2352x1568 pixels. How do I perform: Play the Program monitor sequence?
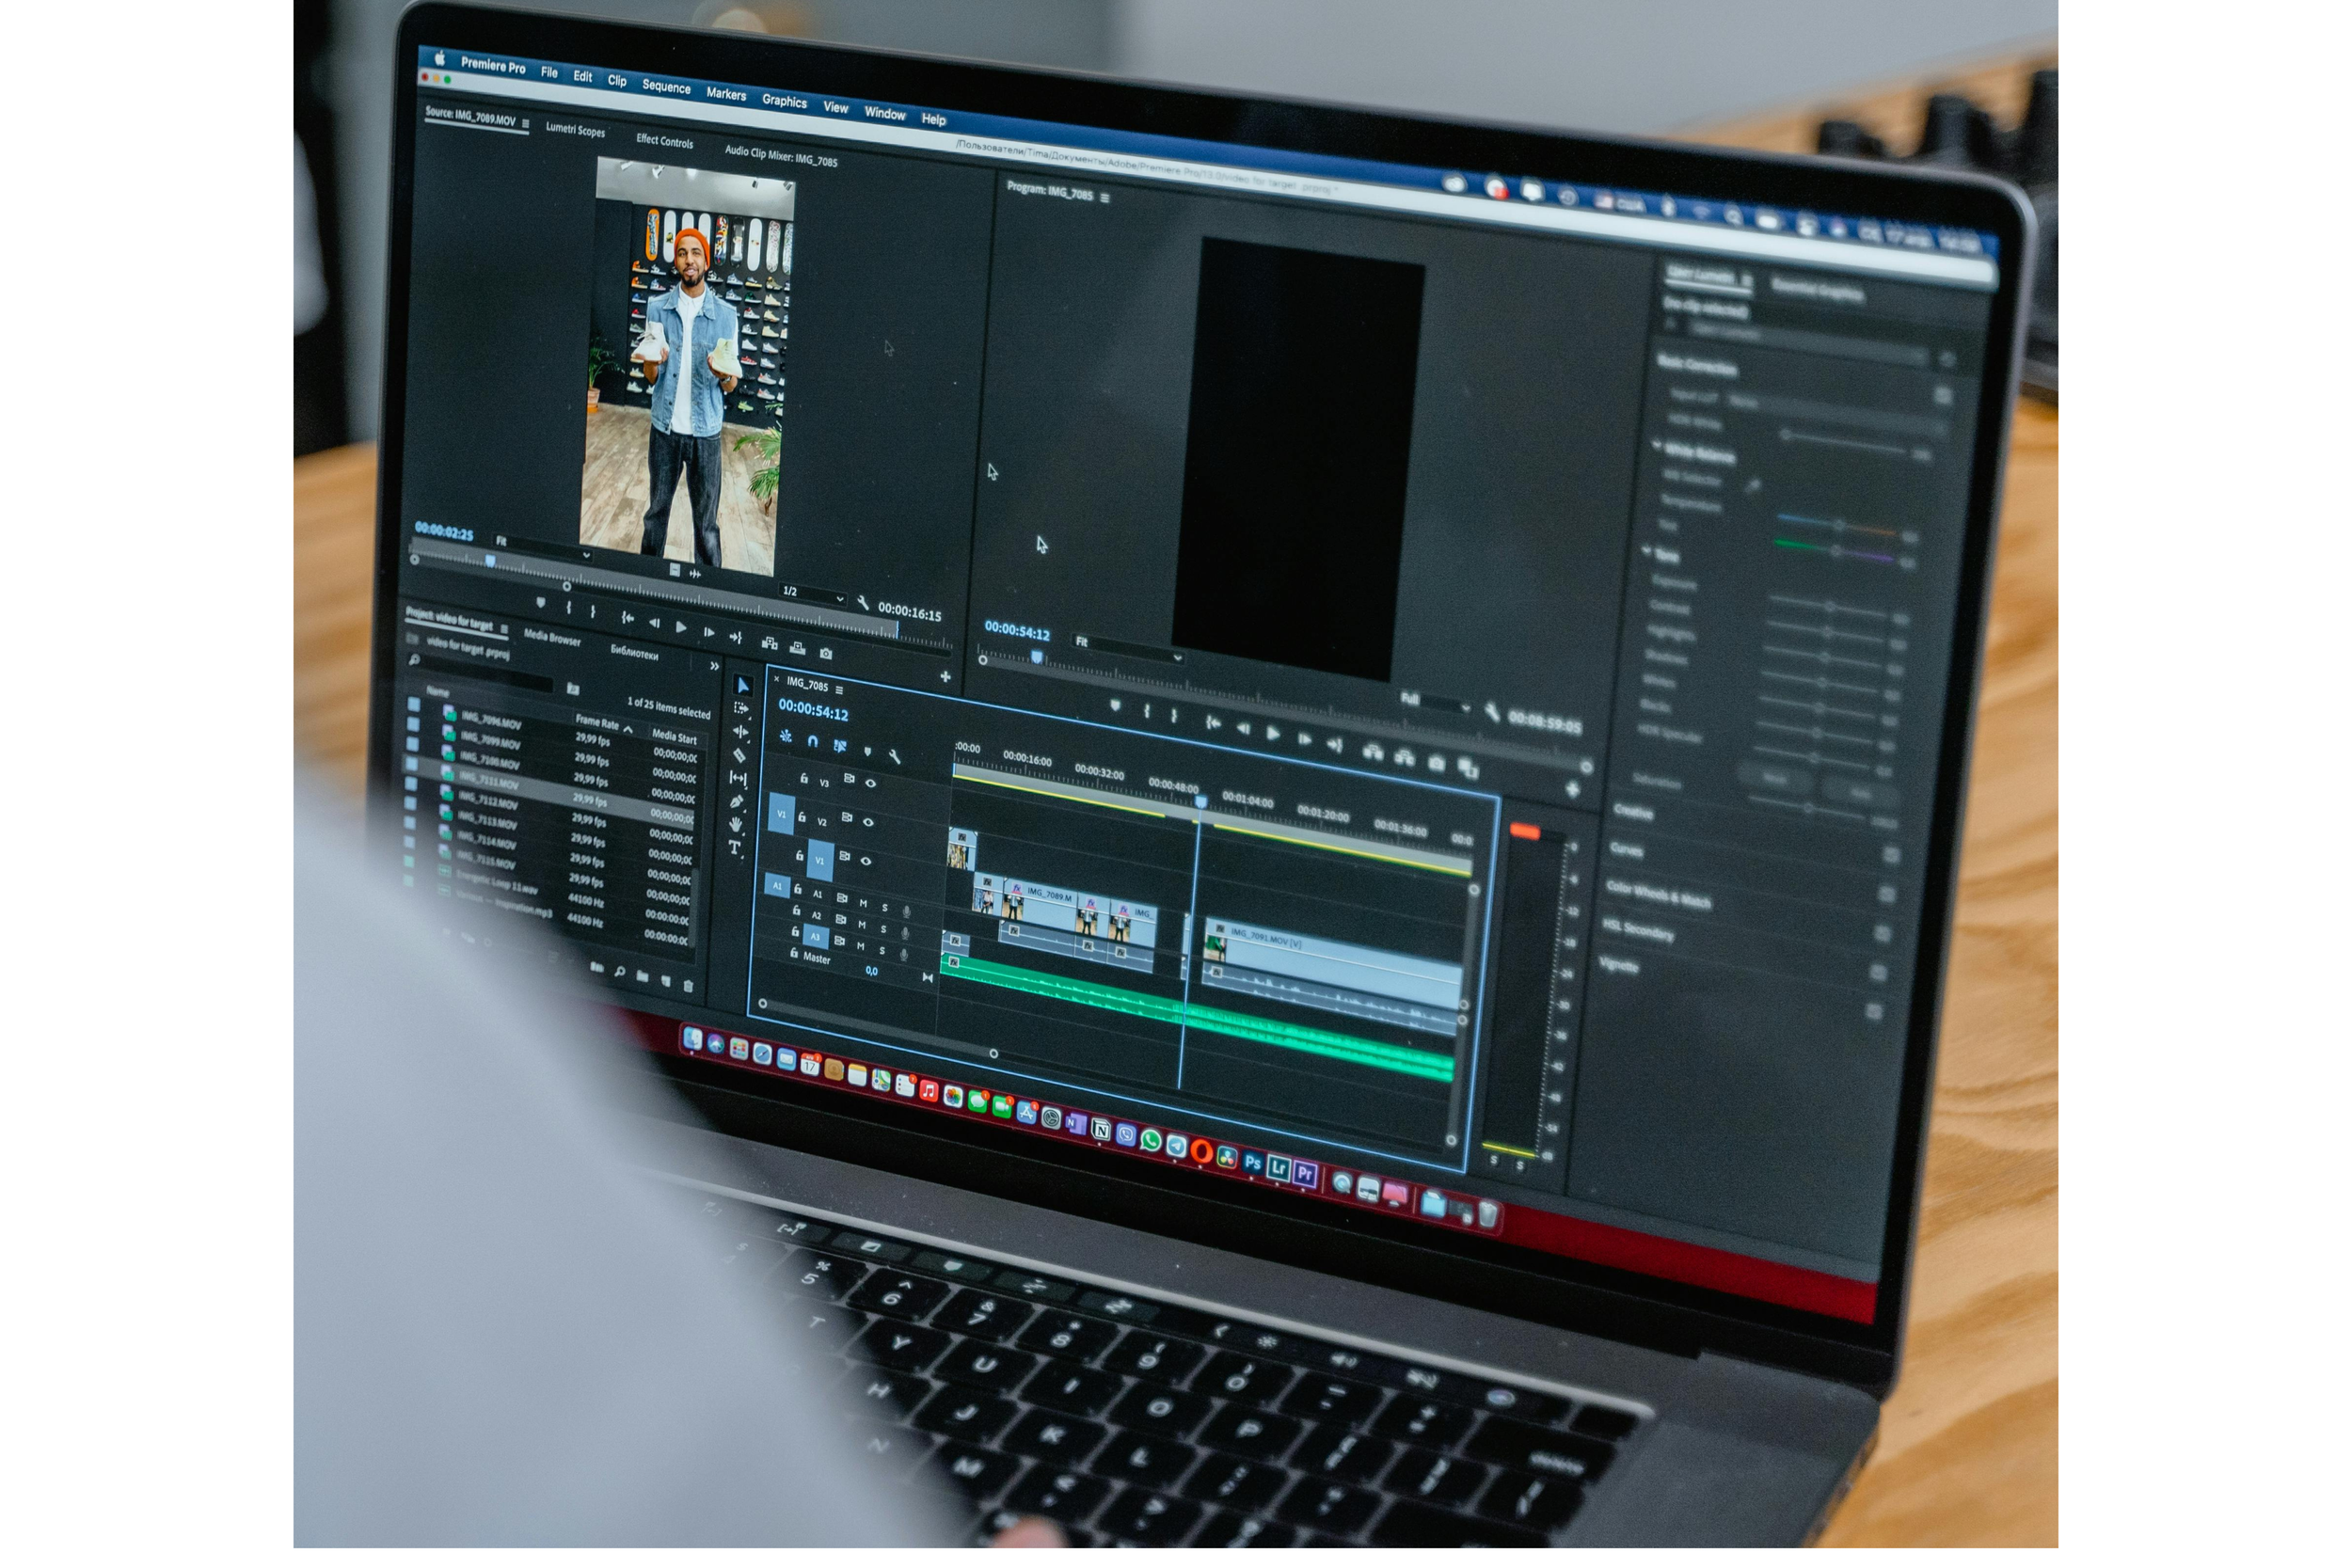point(1273,735)
